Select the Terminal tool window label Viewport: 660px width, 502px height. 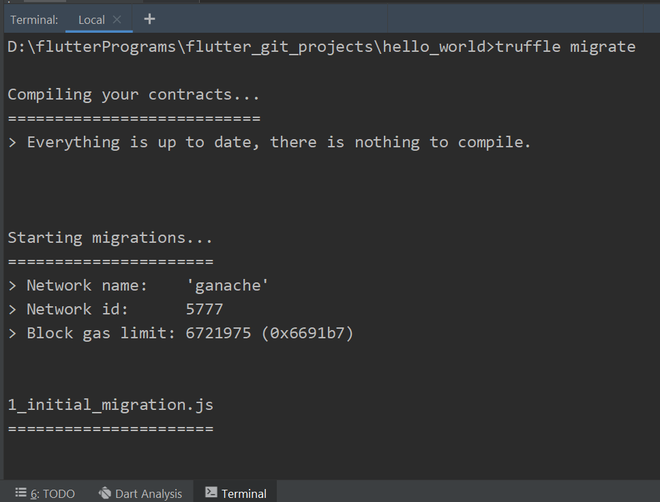244,493
